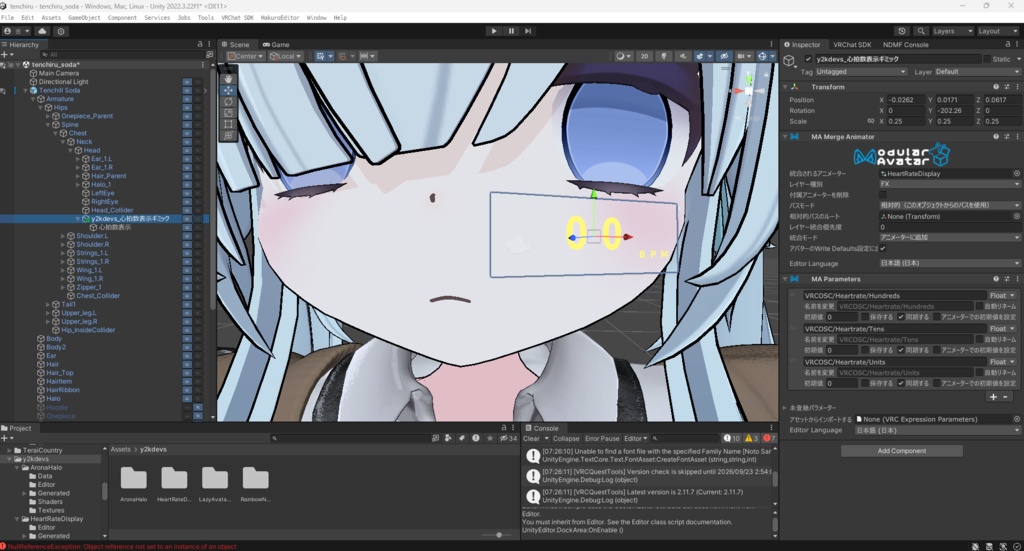Screen dimensions: 1024x551
Task: Select the Hand view tool in the Scene
Action: 228,78
